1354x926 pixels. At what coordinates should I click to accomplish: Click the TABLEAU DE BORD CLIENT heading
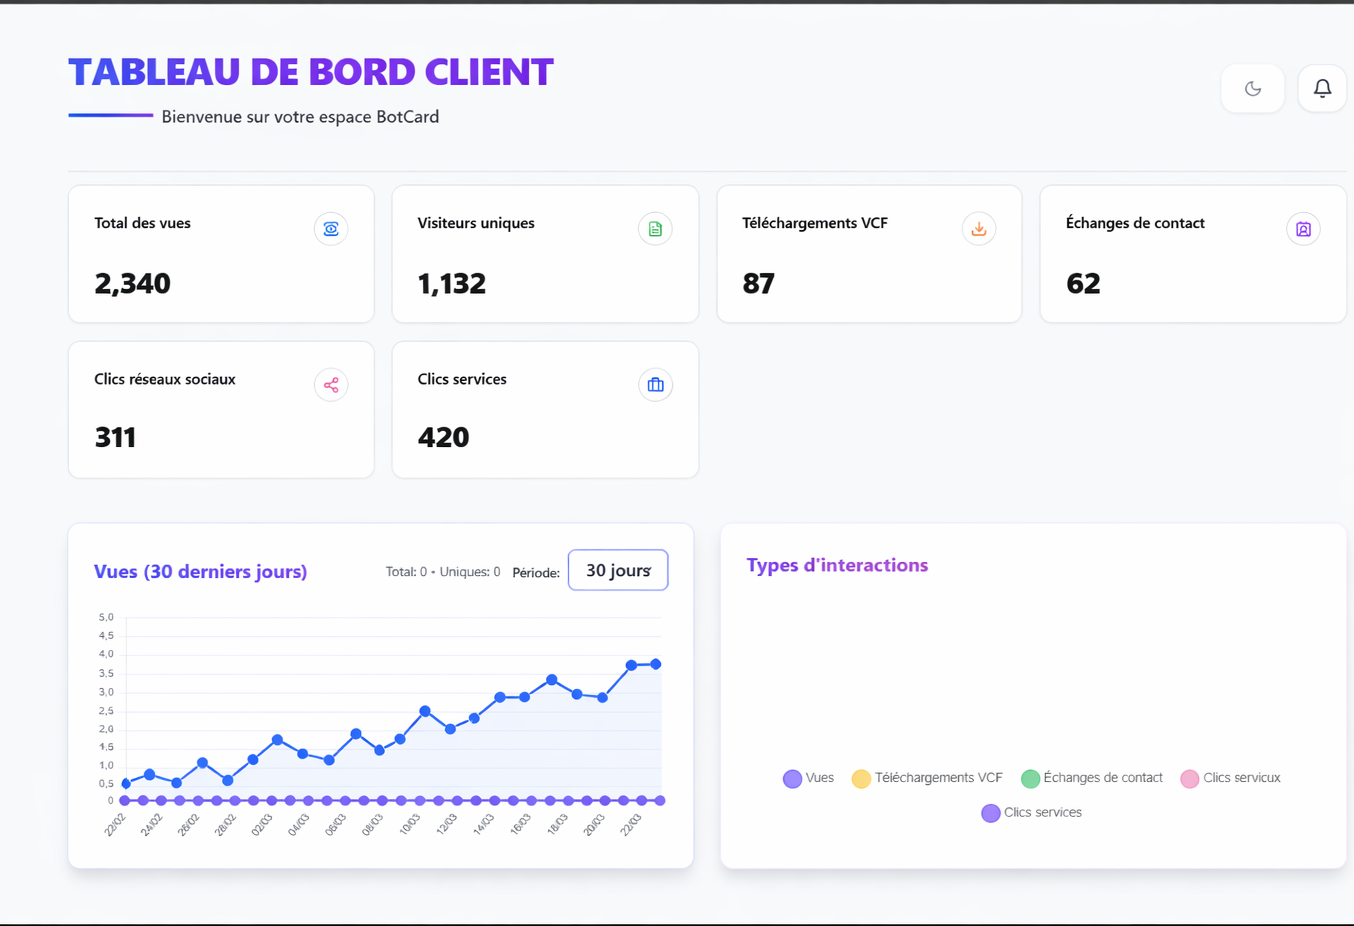(310, 71)
